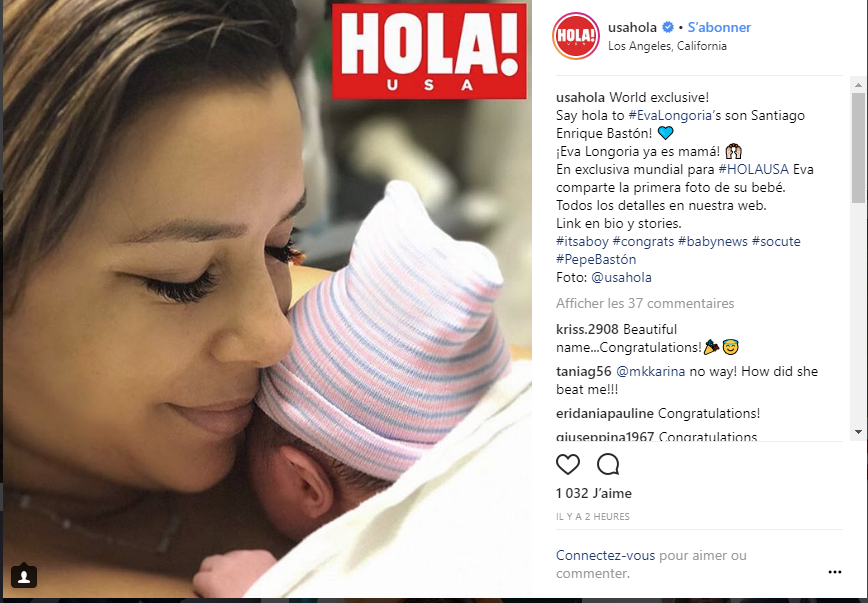Click the comments scrollbar down arrow

click(x=858, y=432)
